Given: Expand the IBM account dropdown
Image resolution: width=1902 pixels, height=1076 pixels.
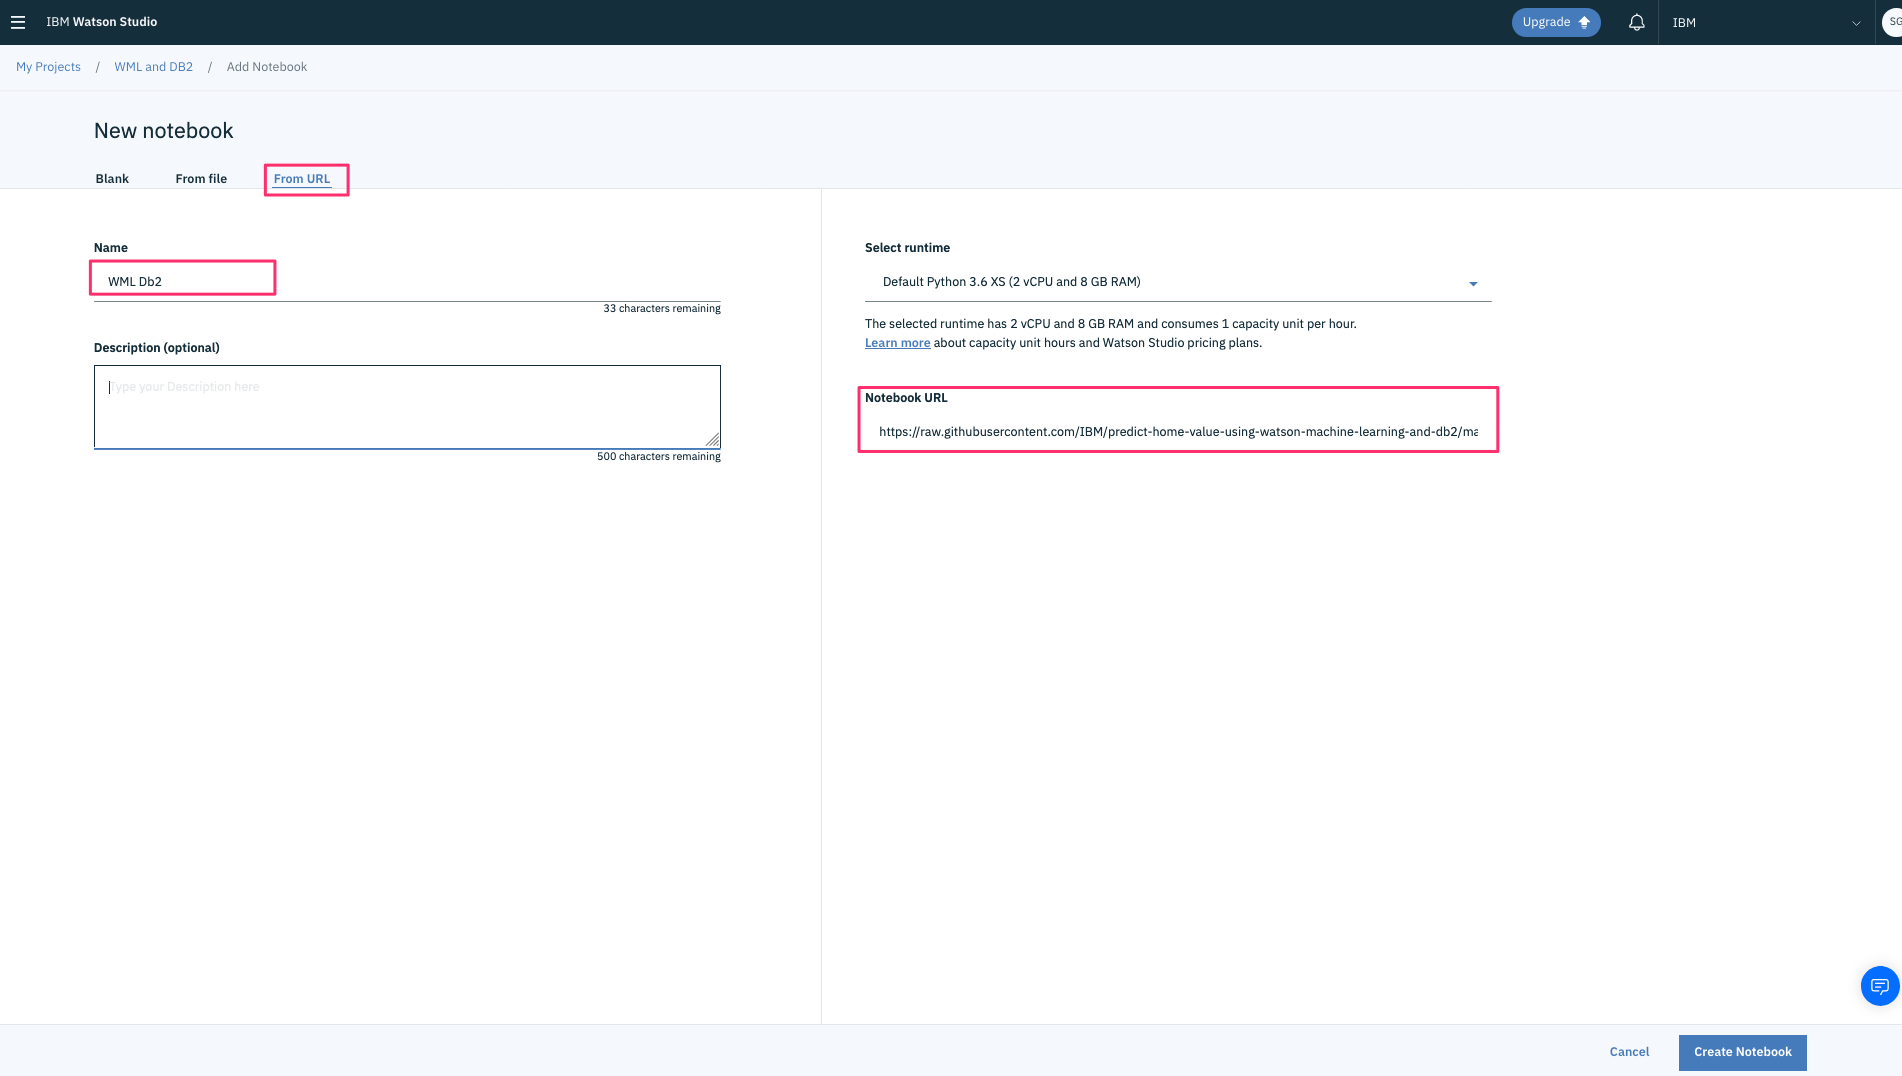Looking at the screenshot, I should coord(1766,22).
